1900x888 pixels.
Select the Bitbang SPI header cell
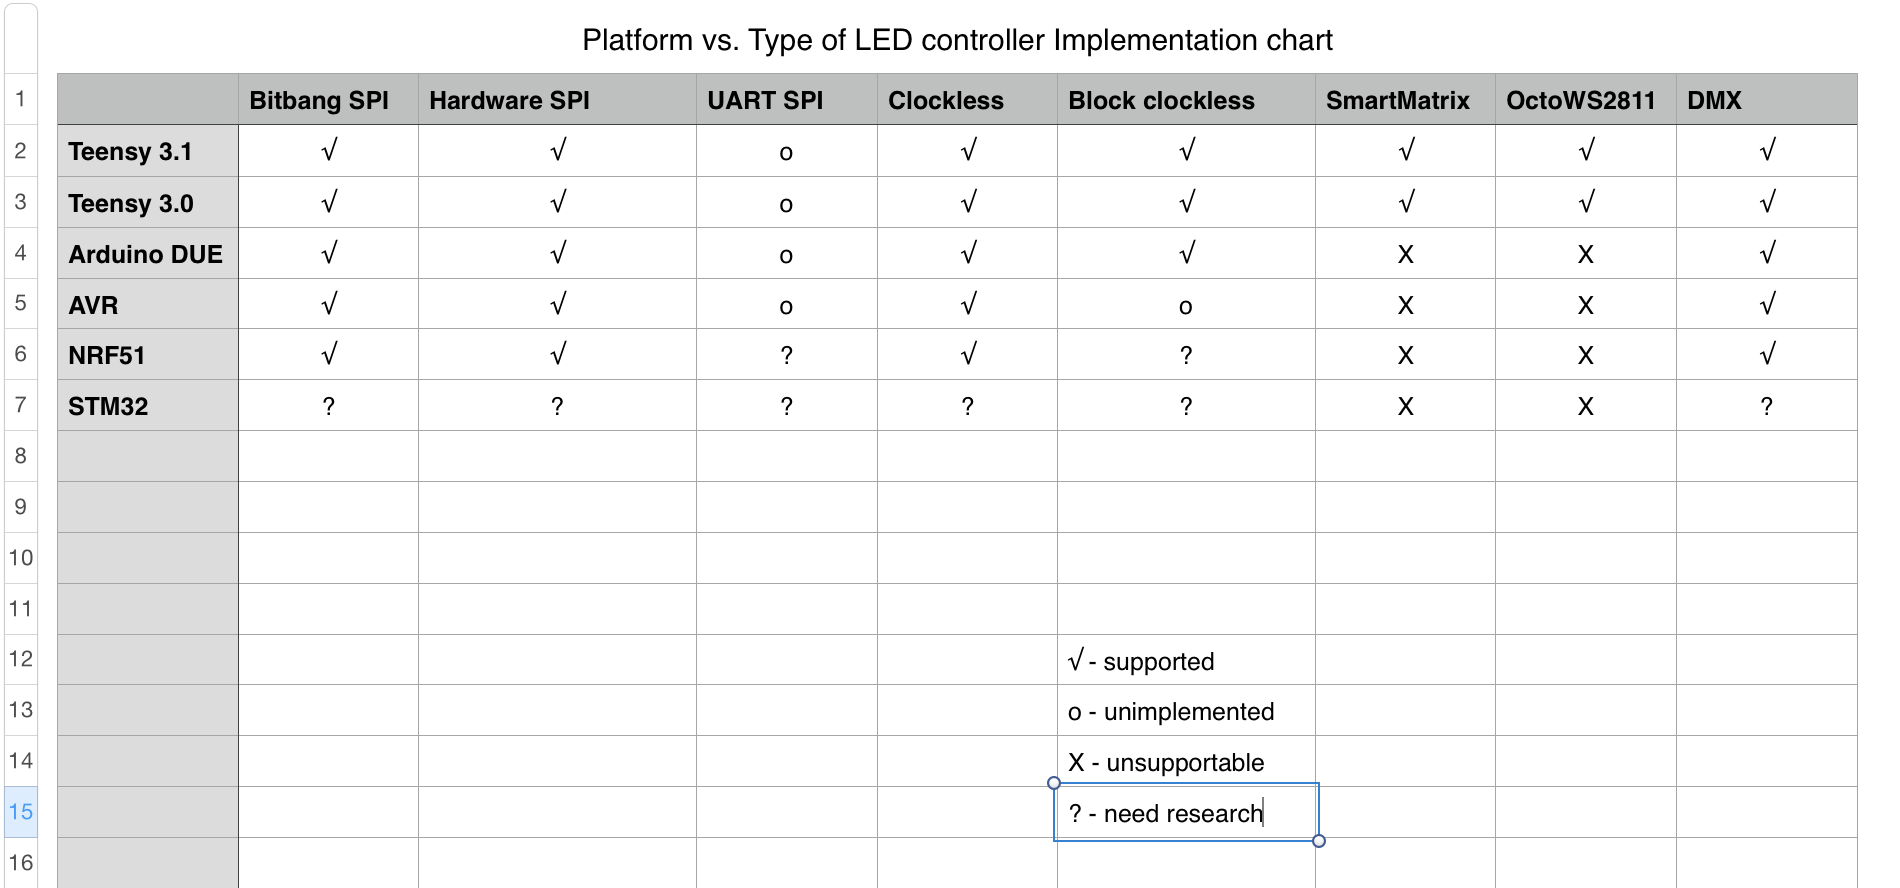tap(328, 100)
